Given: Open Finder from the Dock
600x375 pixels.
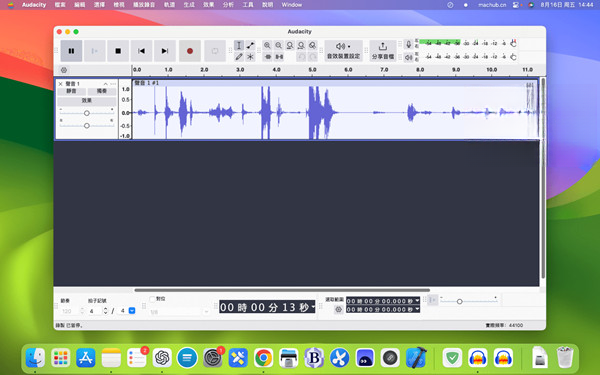Looking at the screenshot, I should pos(35,358).
